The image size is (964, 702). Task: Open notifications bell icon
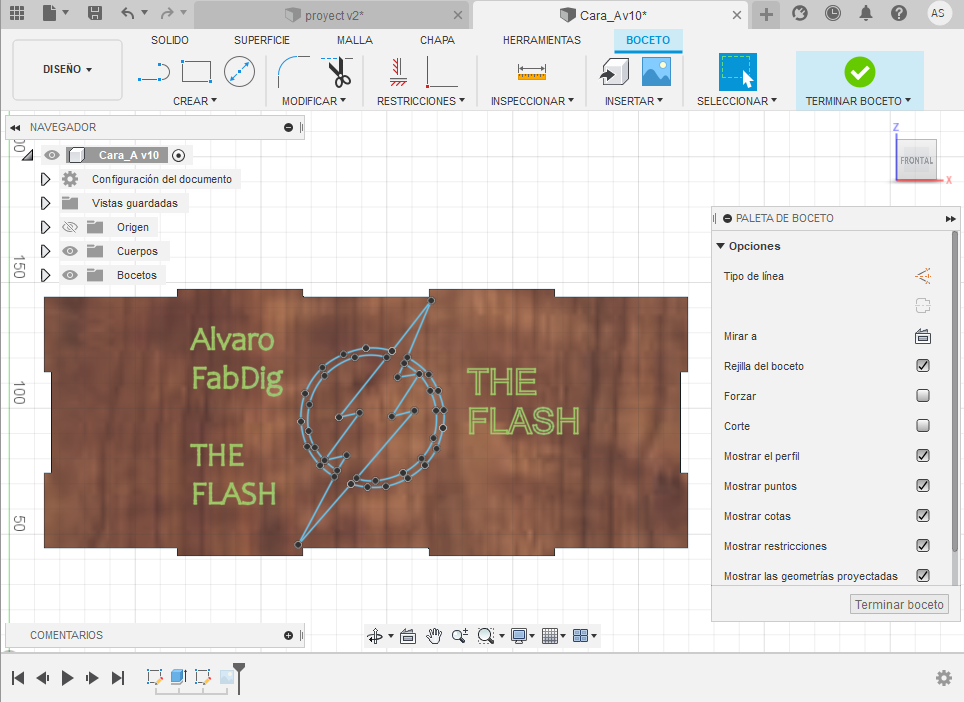point(866,13)
